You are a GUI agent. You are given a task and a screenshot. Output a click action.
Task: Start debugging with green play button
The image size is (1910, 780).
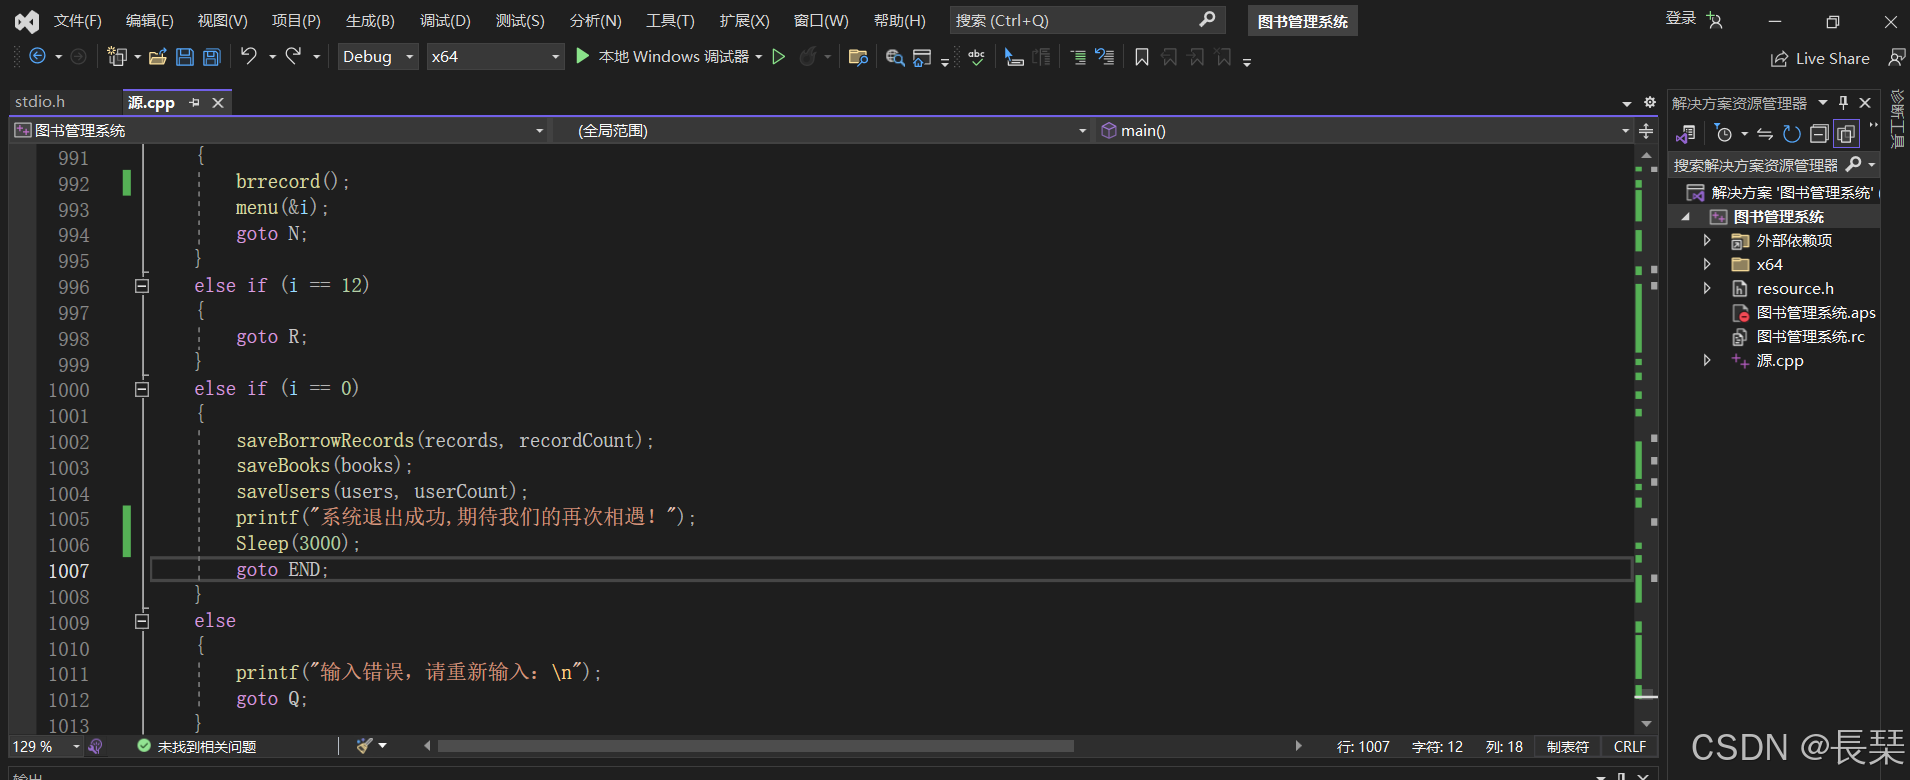coord(583,57)
